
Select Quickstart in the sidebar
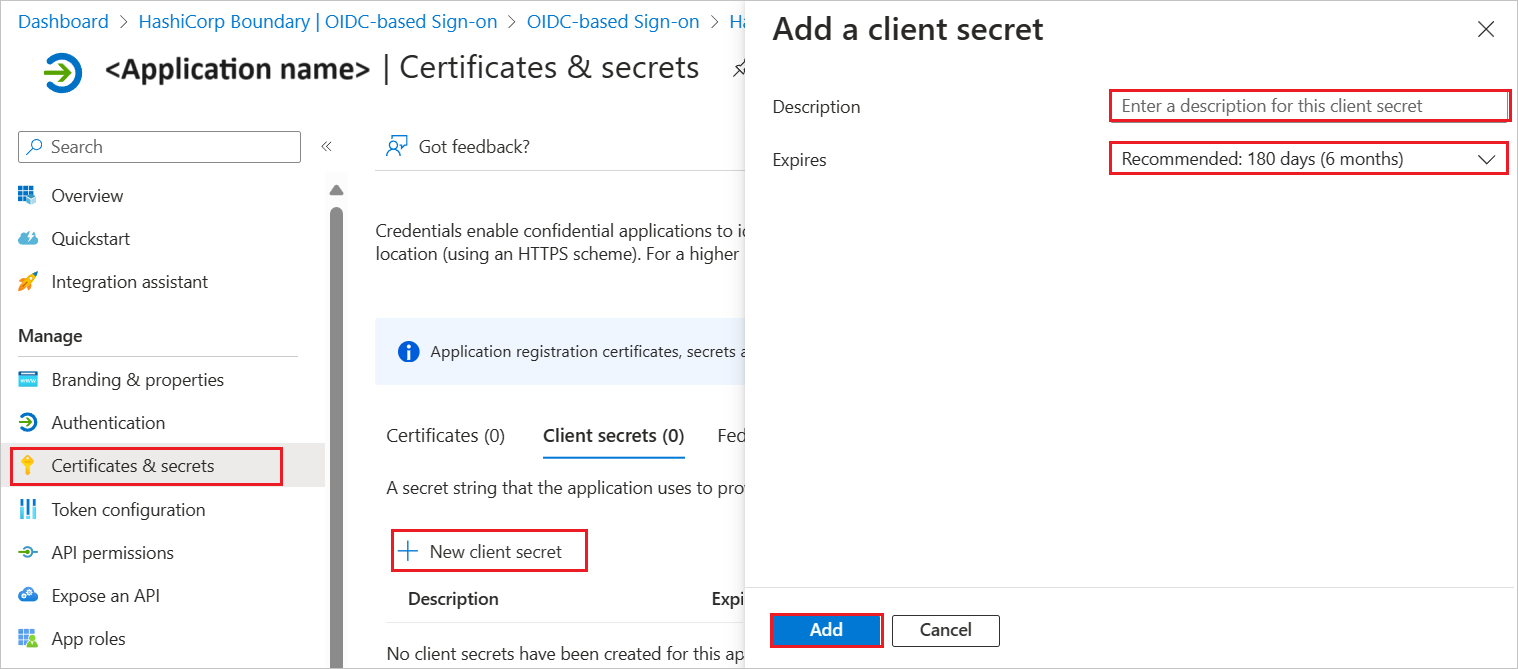tap(90, 238)
